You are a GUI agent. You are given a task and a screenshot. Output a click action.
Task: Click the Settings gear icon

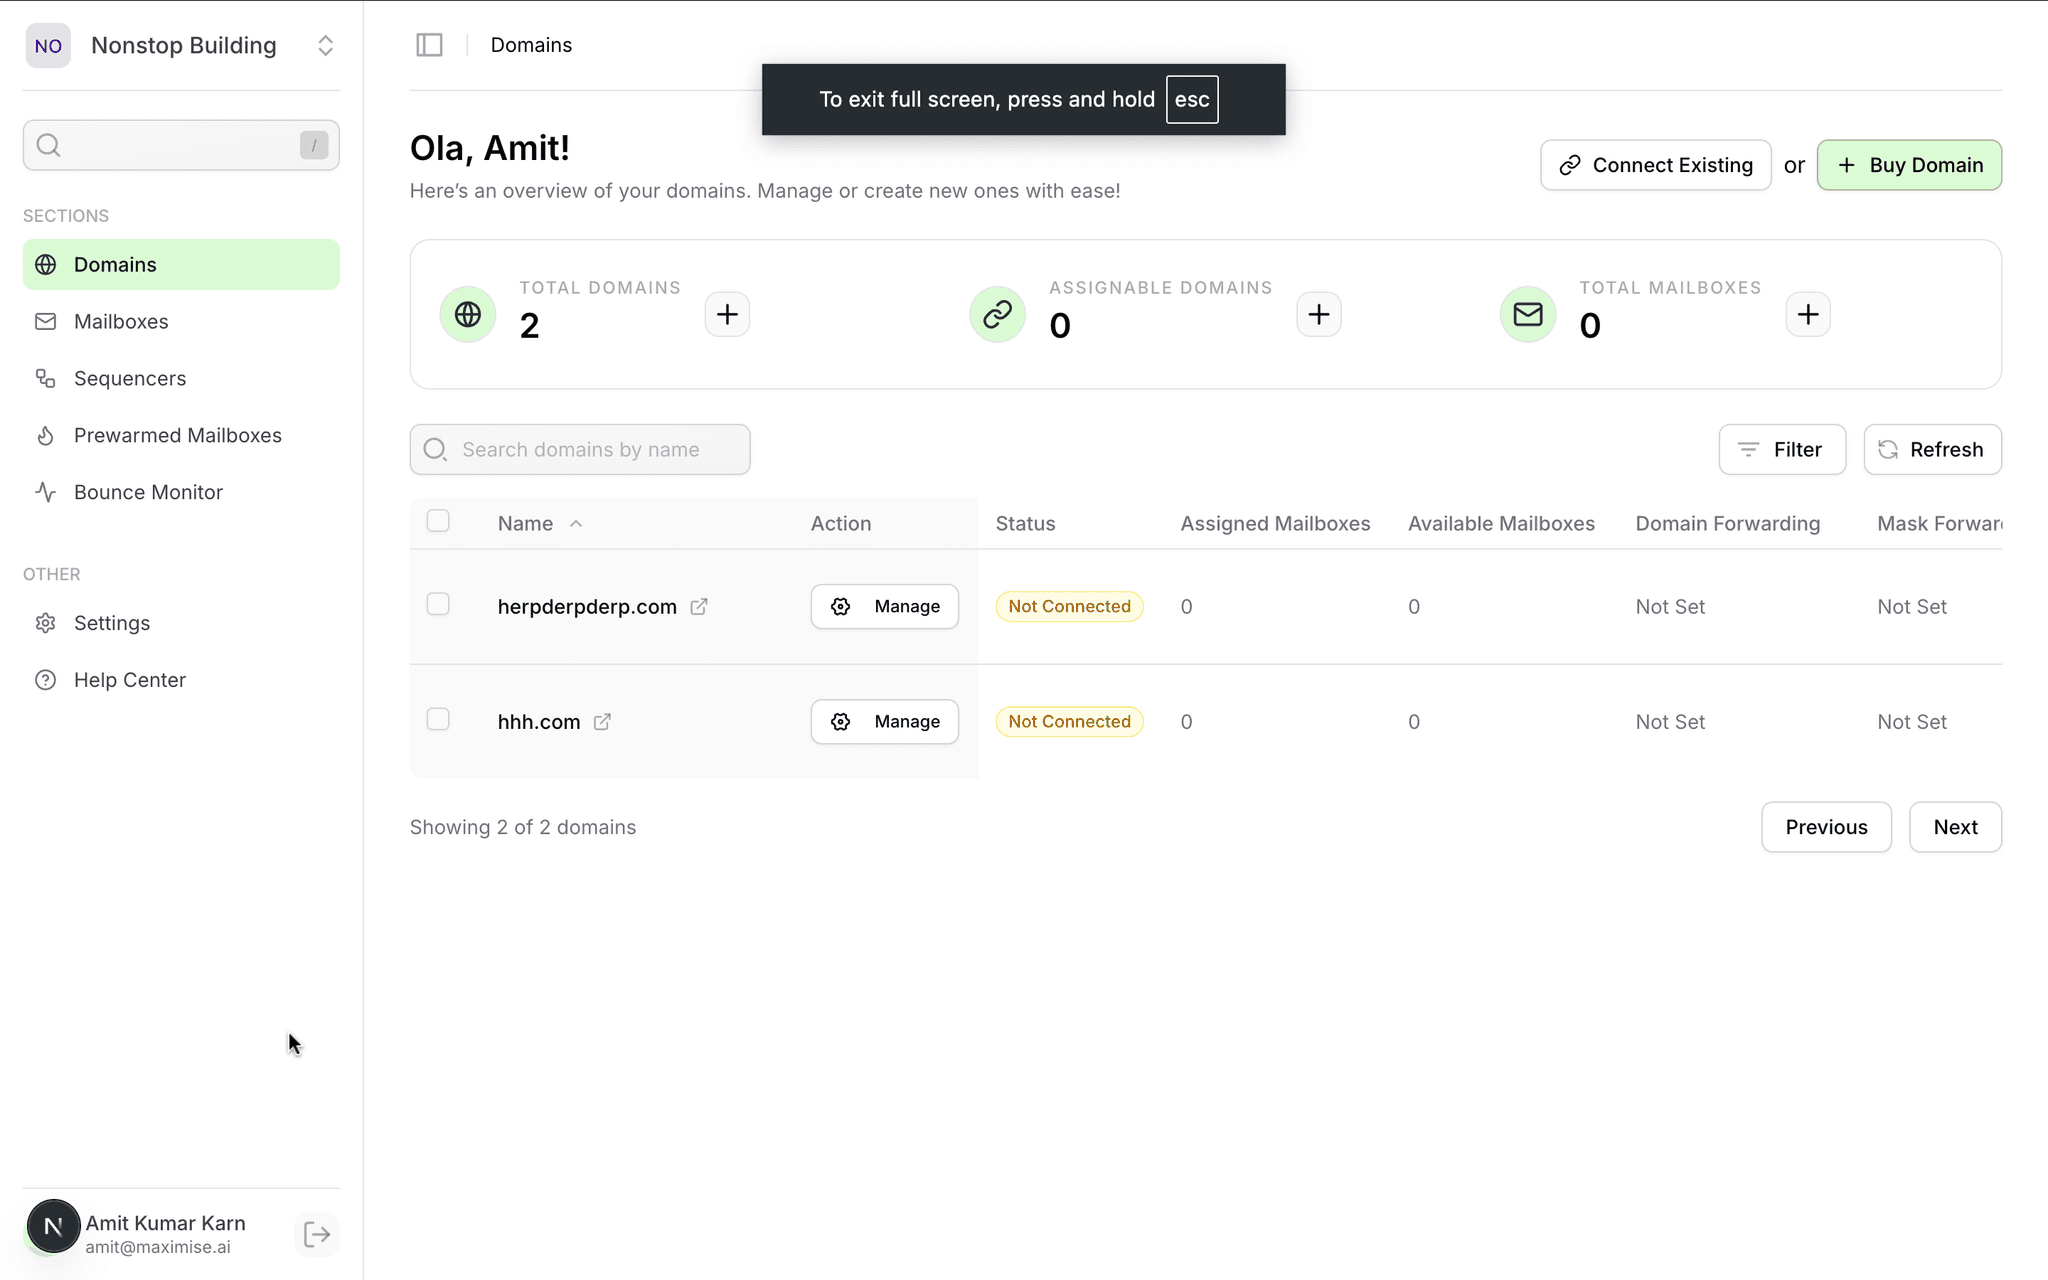pyautogui.click(x=46, y=623)
